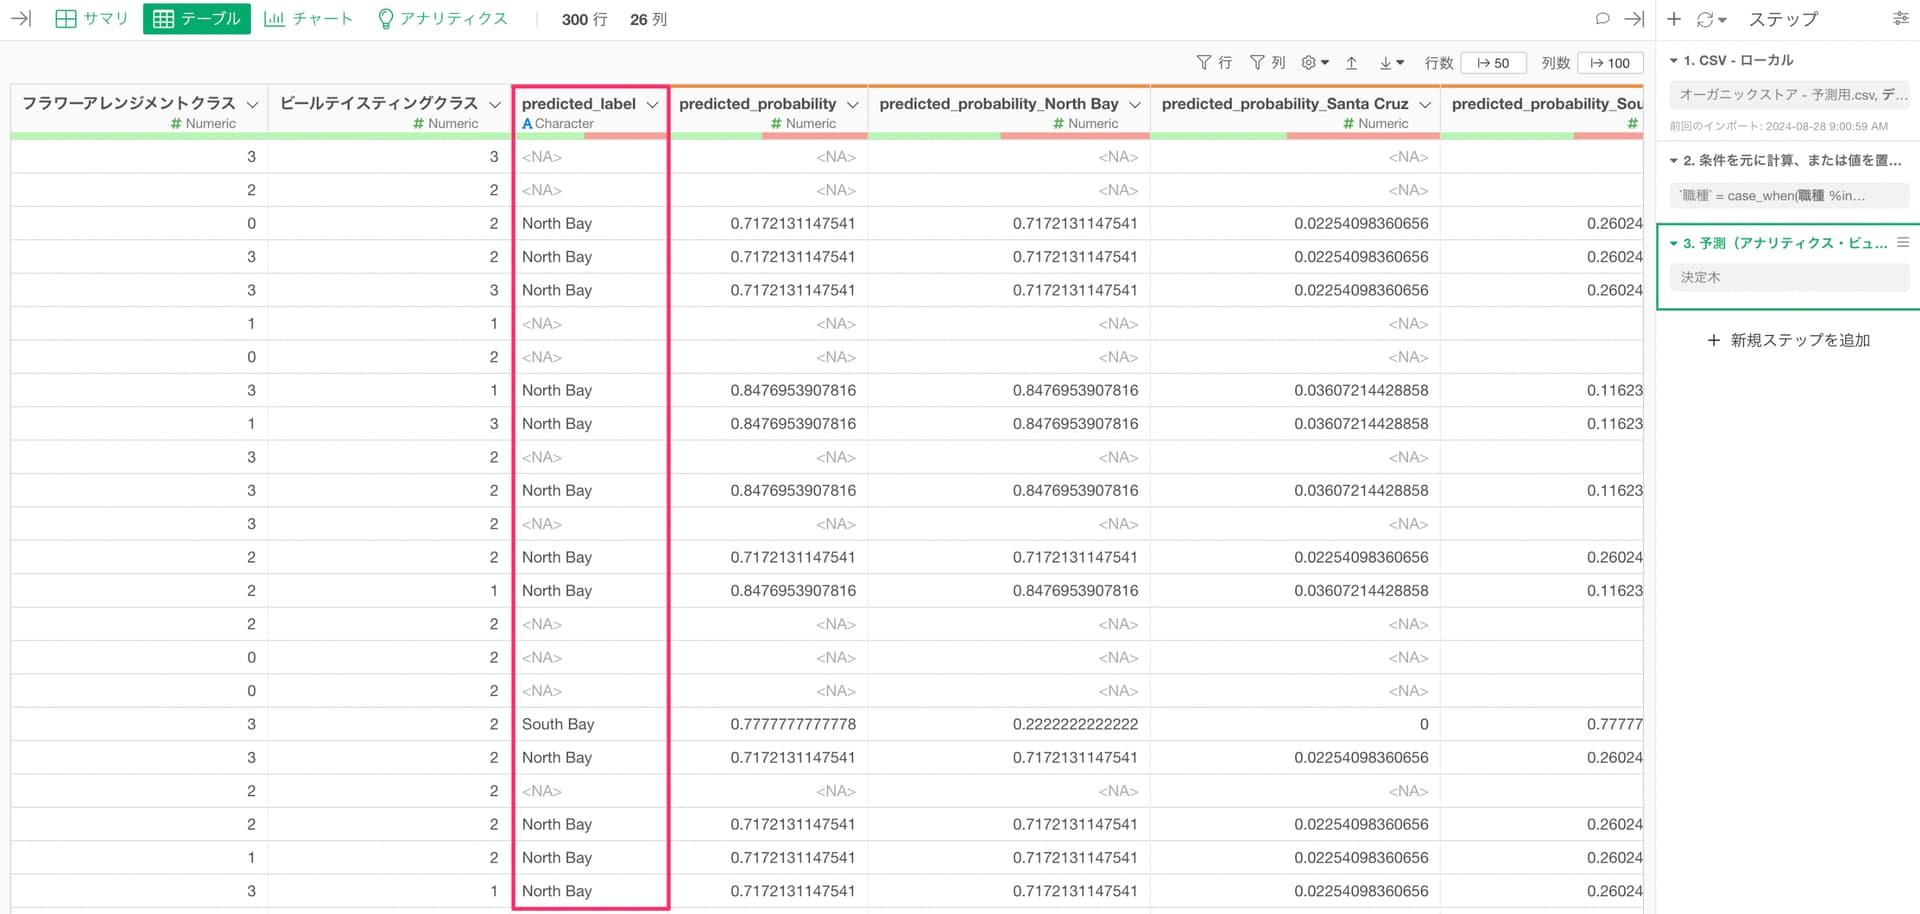The height and width of the screenshot is (914, 1920).
Task: Open predicted_label column header menu
Action: [x=652, y=104]
